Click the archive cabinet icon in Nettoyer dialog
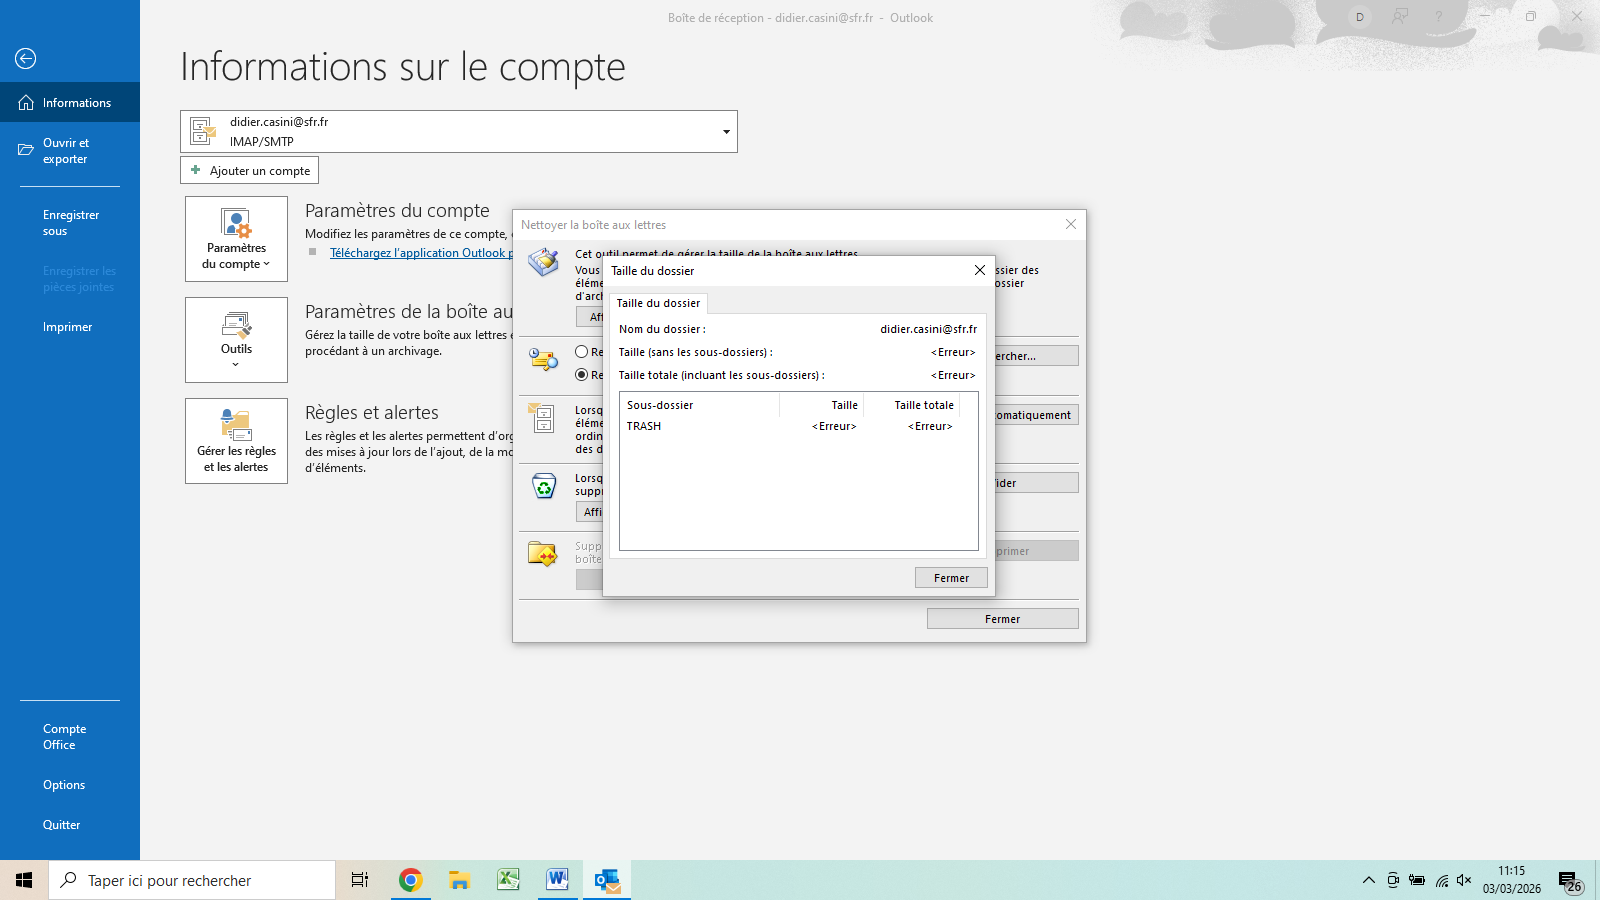 point(542,418)
